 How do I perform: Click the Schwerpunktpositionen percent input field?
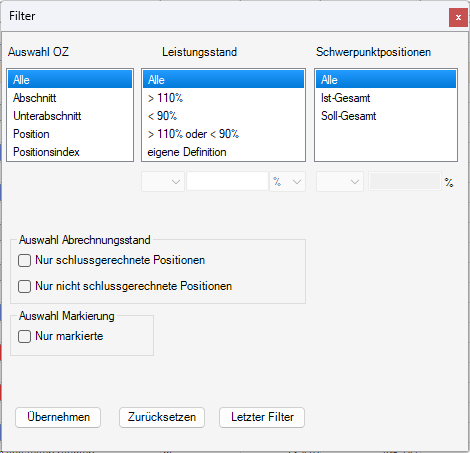pyautogui.click(x=405, y=182)
